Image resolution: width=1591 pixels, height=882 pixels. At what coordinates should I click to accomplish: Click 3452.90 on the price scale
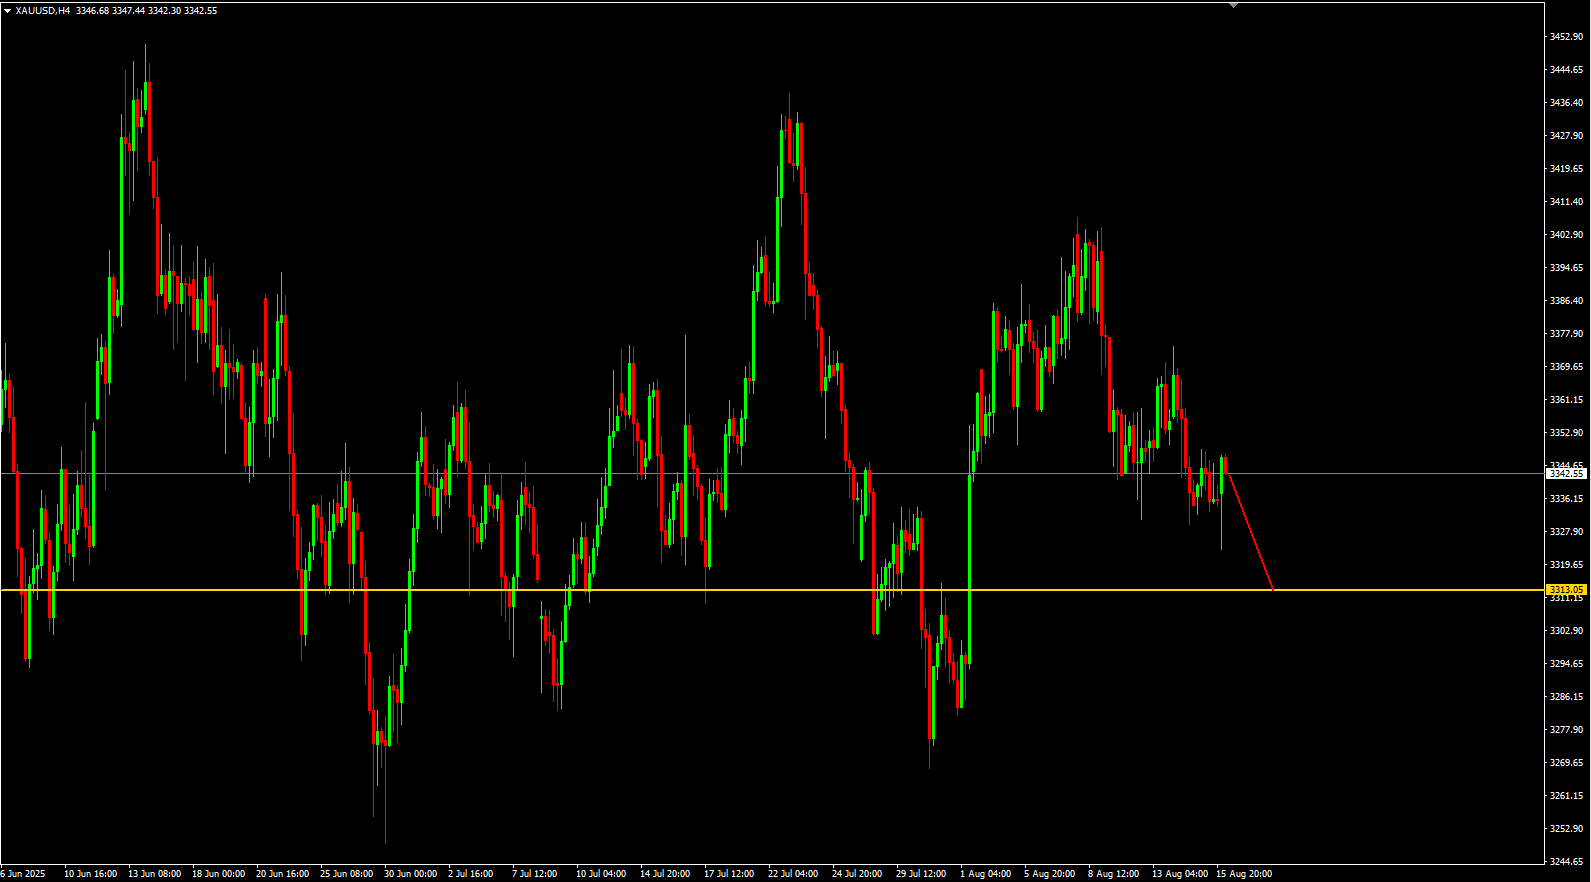pyautogui.click(x=1566, y=37)
